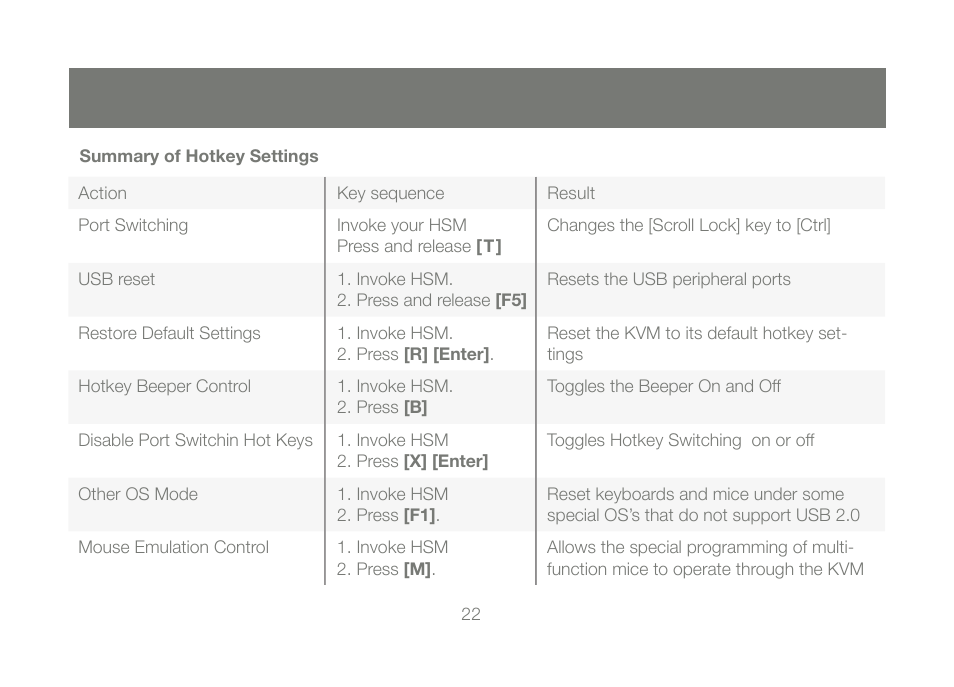Click the Resets the USB peripheral ports text
The image size is (954, 687).
pyautogui.click(x=669, y=279)
